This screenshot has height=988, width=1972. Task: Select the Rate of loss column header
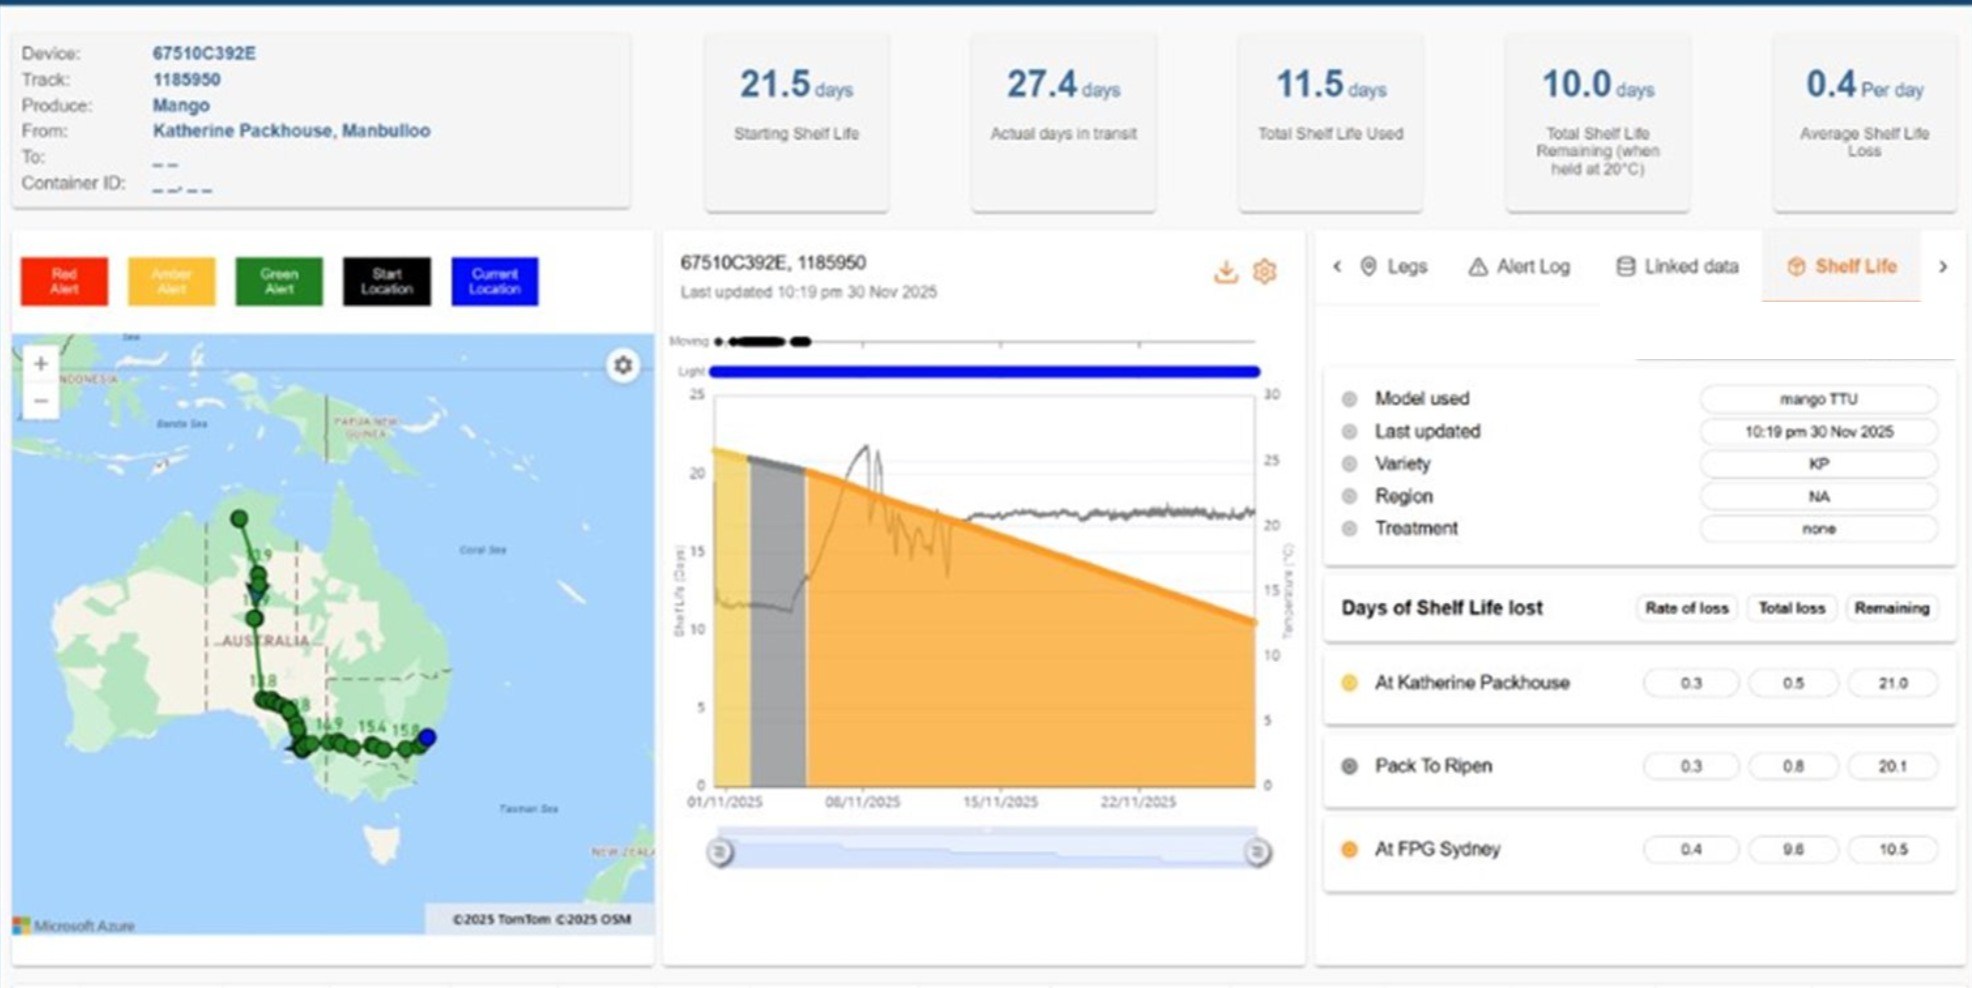(1687, 608)
